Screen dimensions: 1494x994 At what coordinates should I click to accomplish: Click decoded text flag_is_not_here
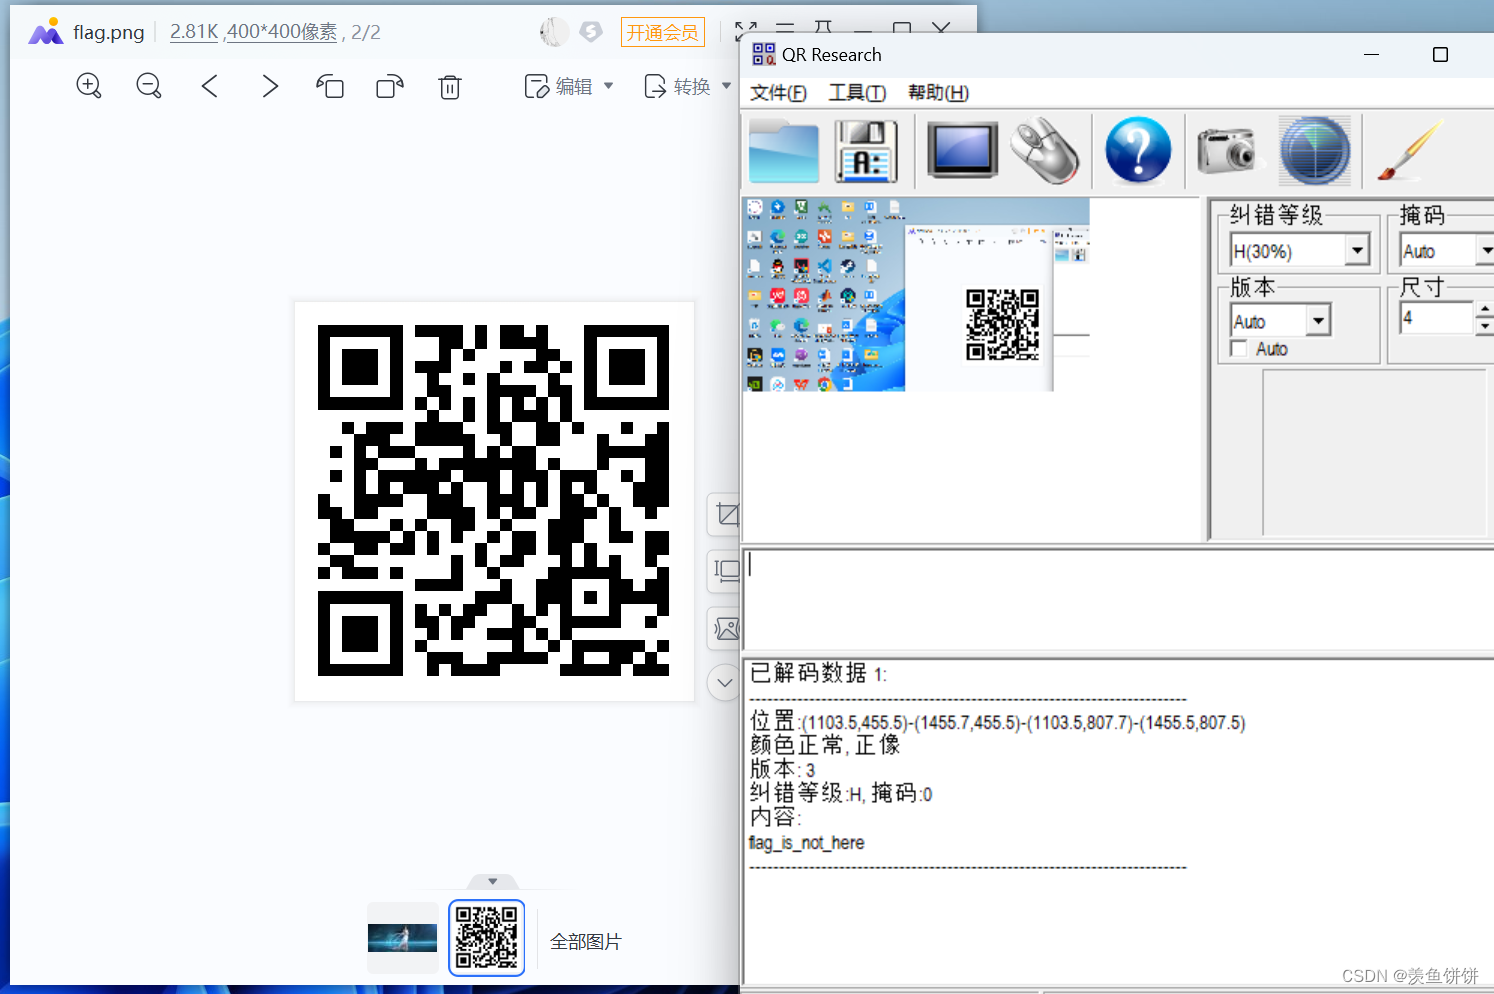[x=806, y=843]
